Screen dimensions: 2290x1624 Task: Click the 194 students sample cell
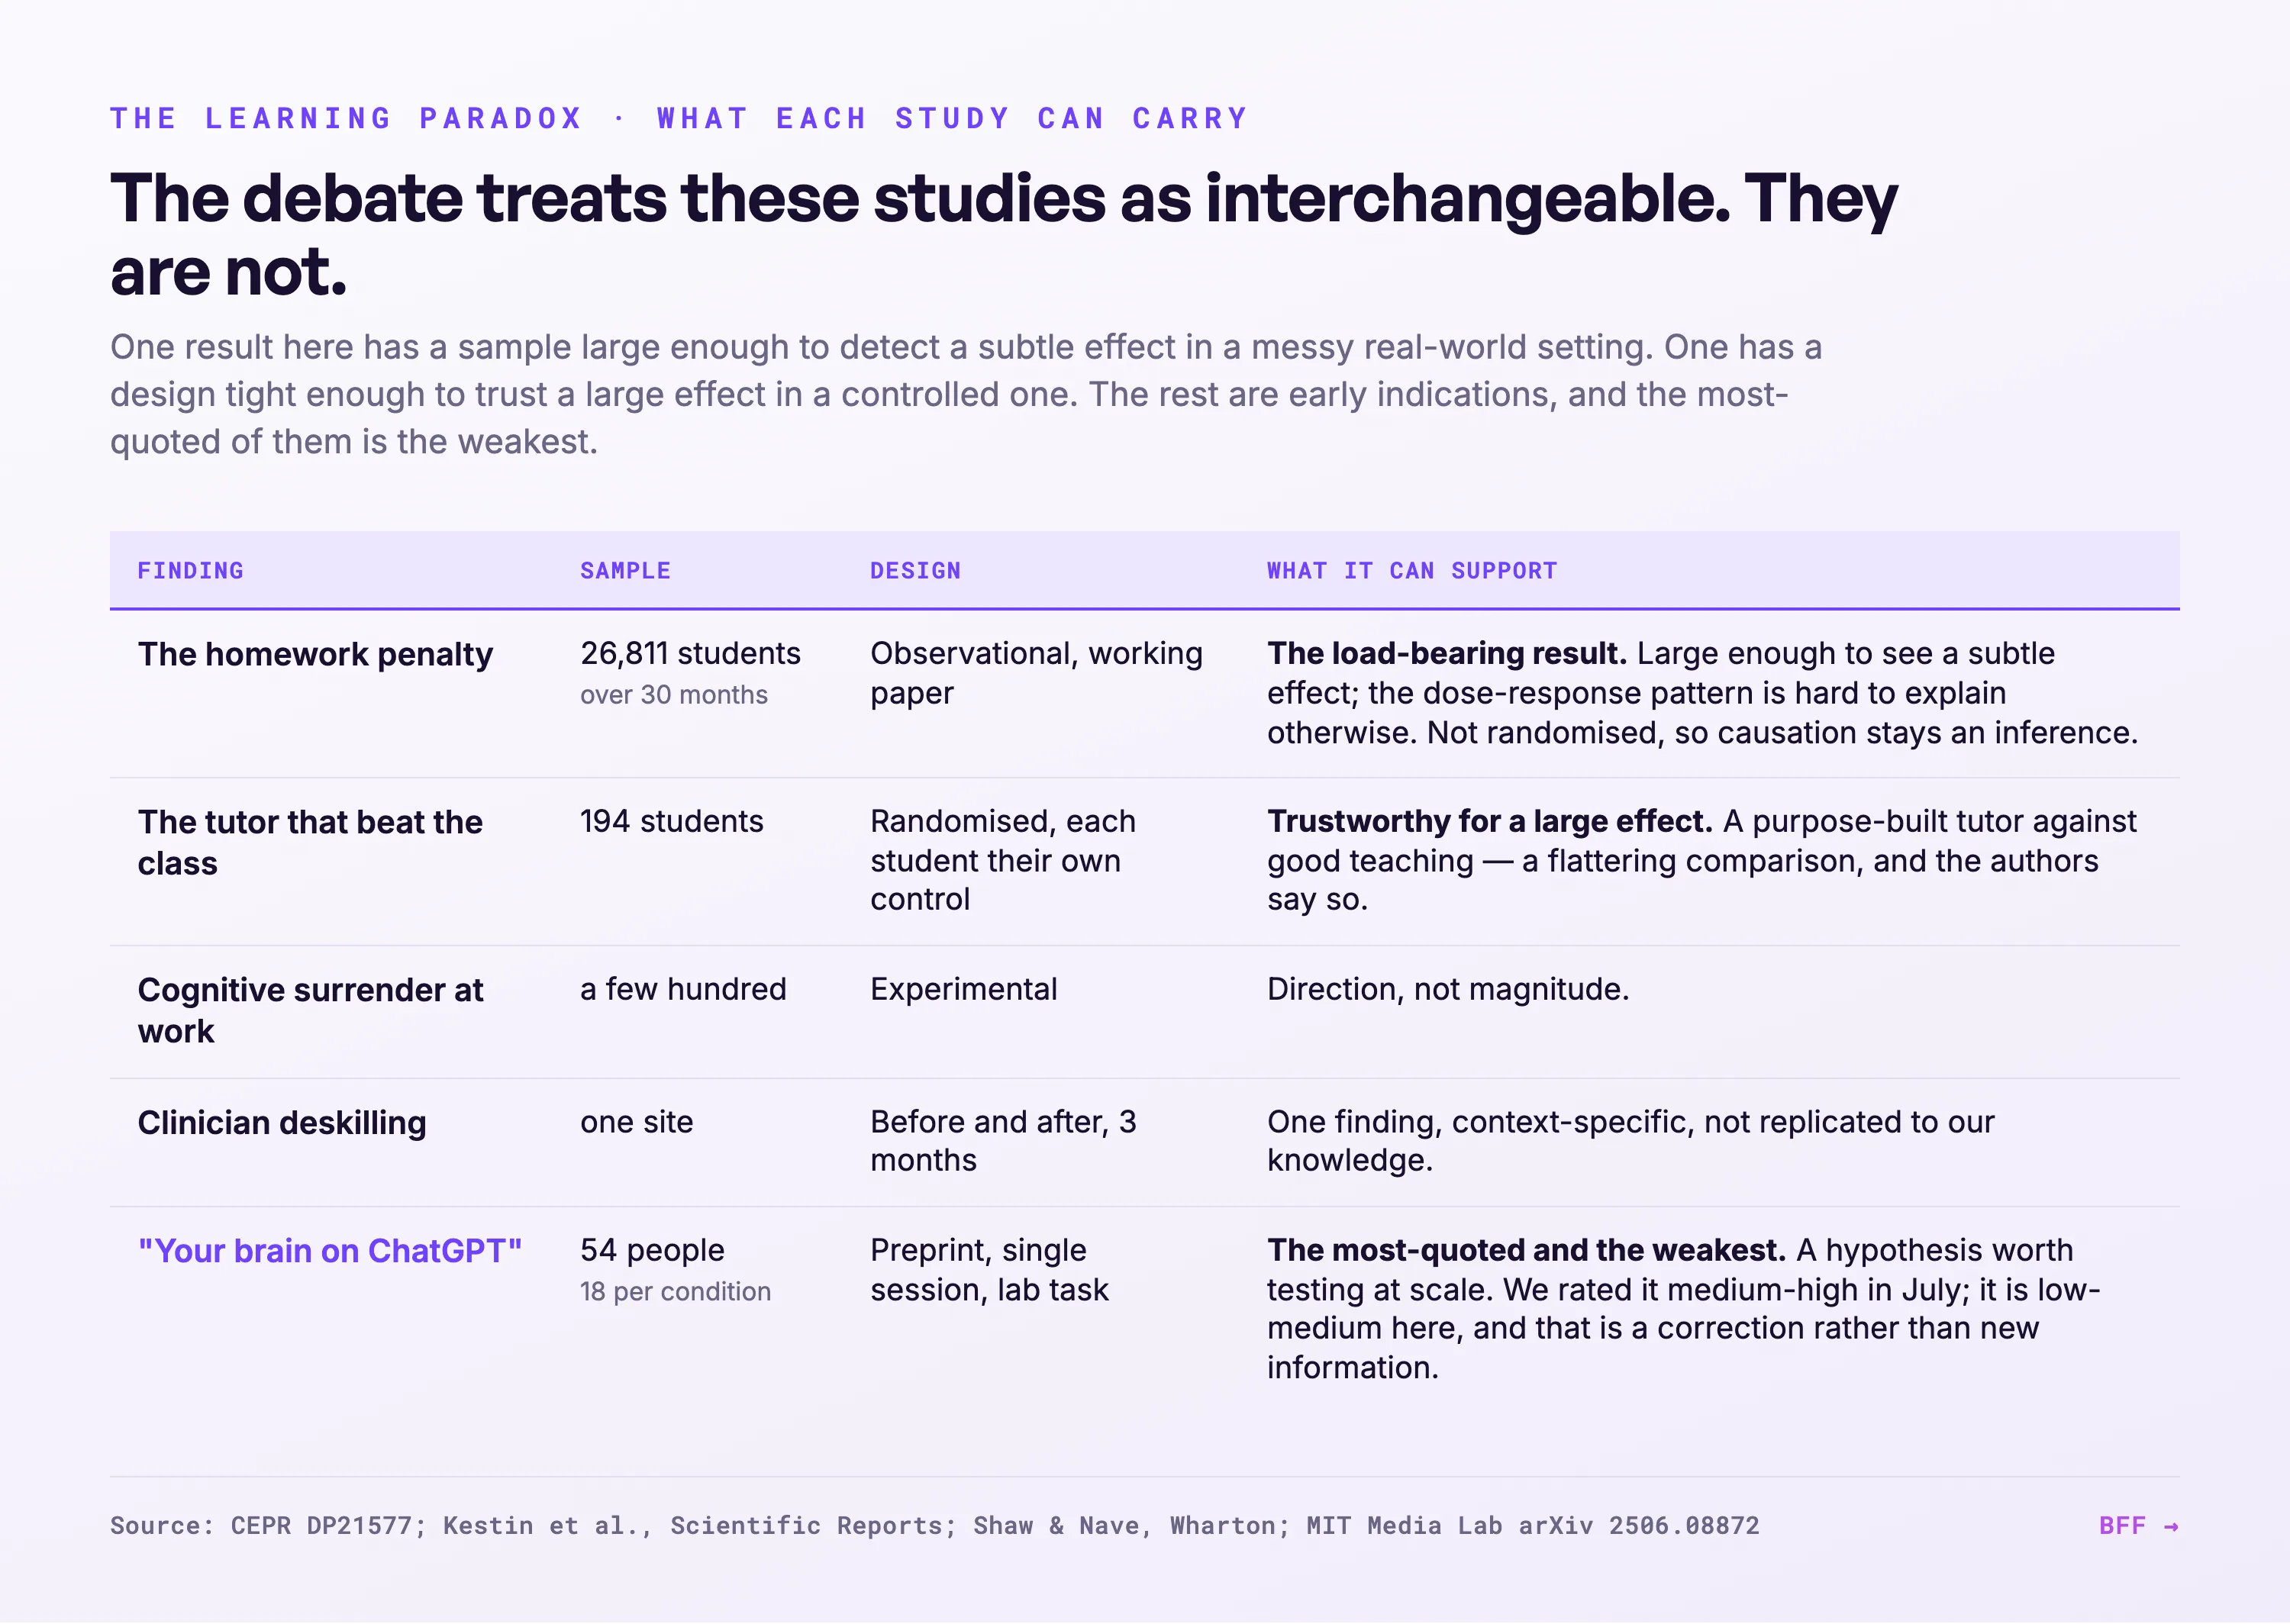pyautogui.click(x=671, y=821)
